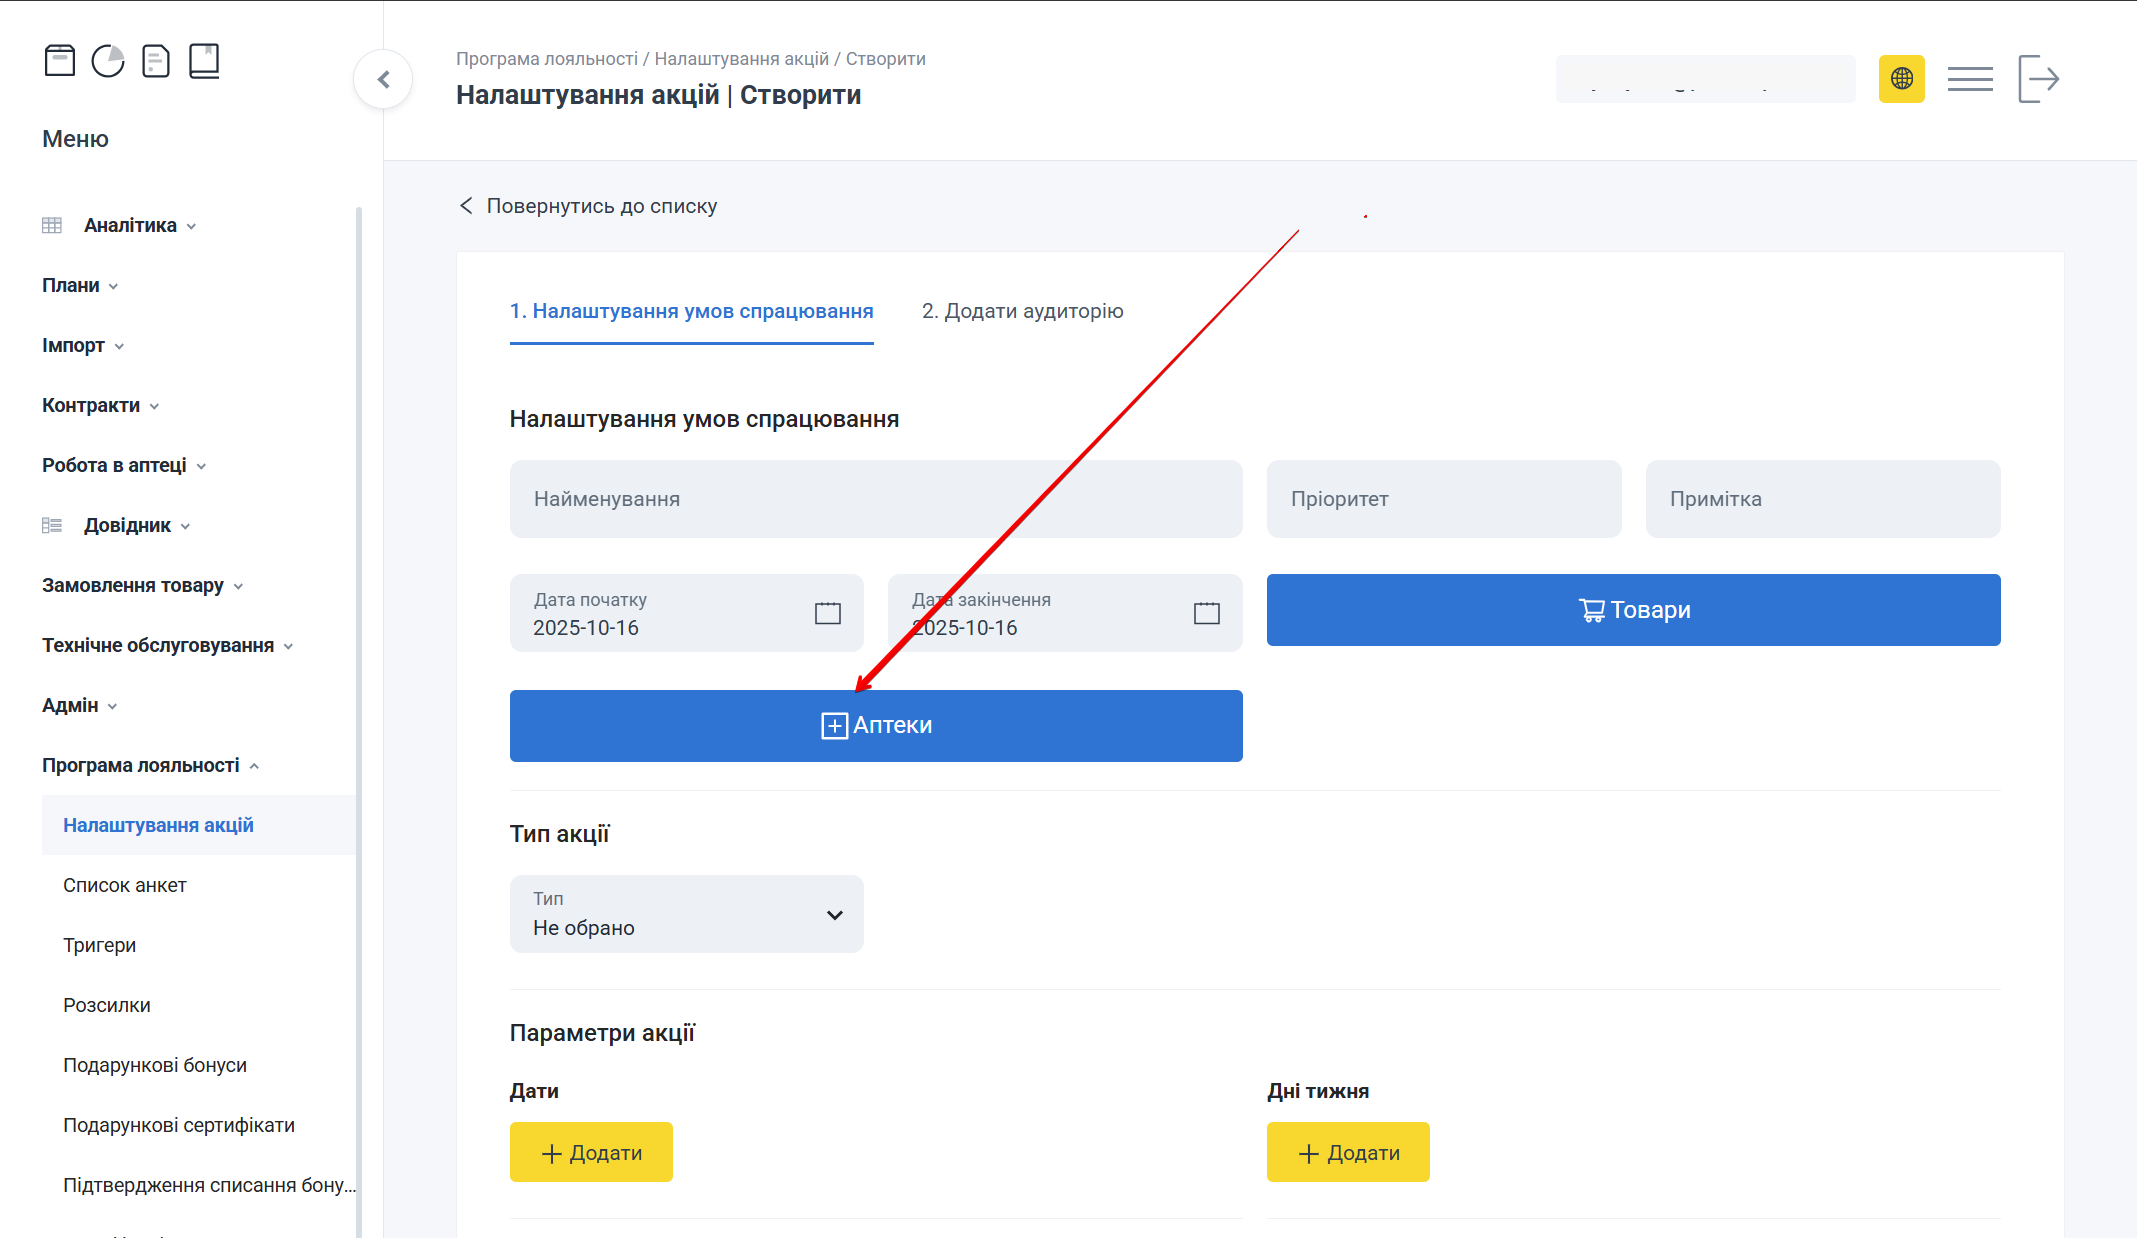Open Список анкет in the sidebar
Viewport: 2137px width, 1238px height.
coord(125,884)
